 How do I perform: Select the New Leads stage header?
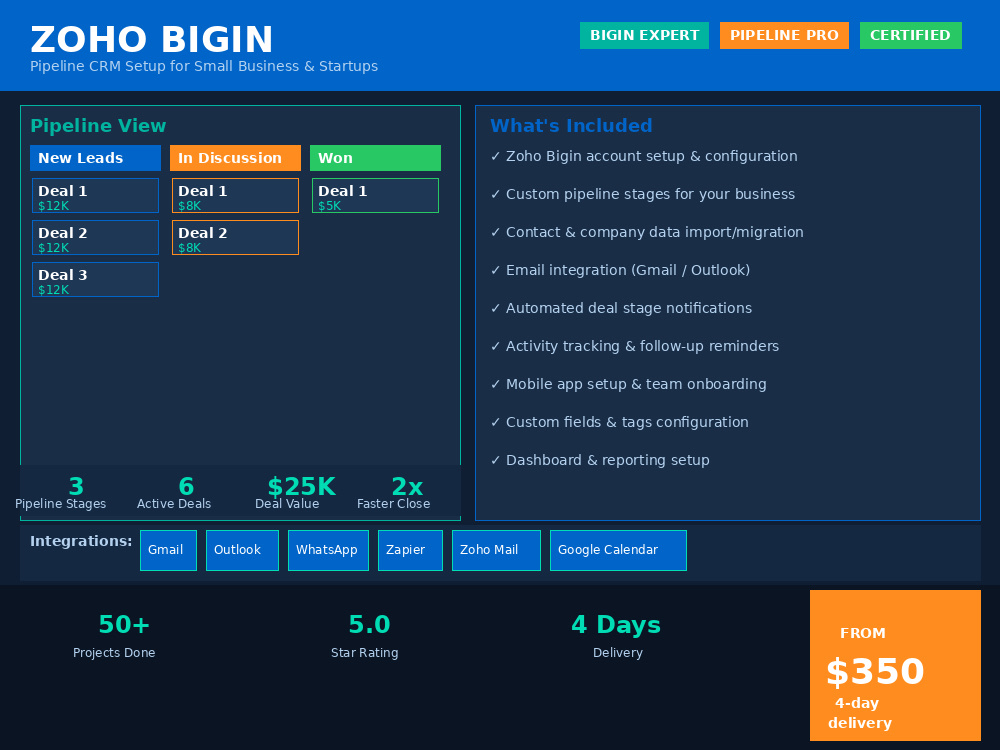[x=95, y=158]
